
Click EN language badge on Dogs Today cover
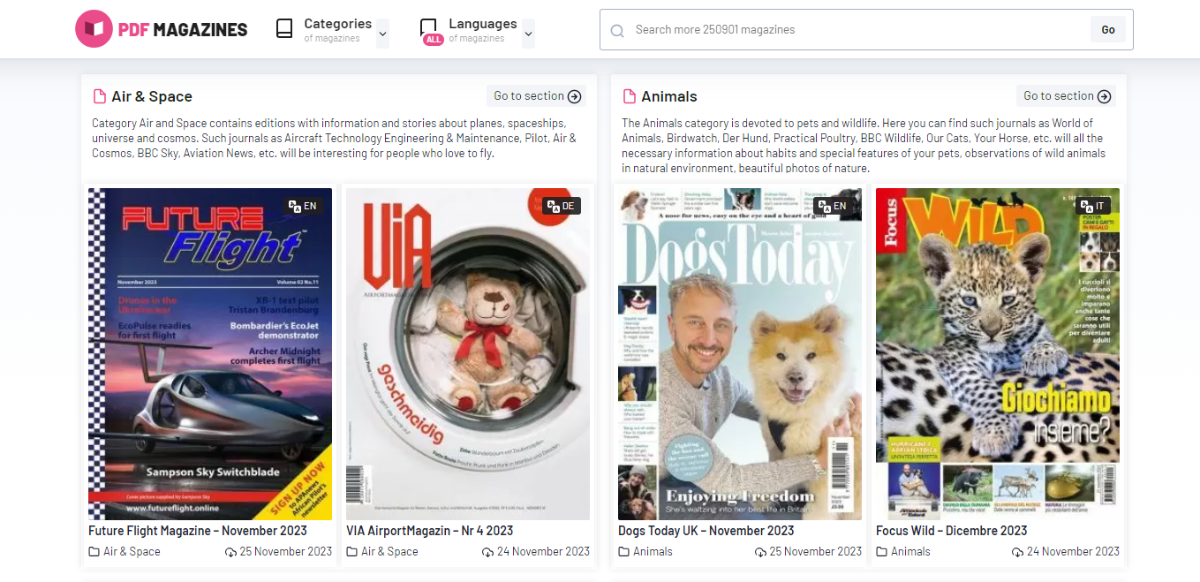click(833, 206)
